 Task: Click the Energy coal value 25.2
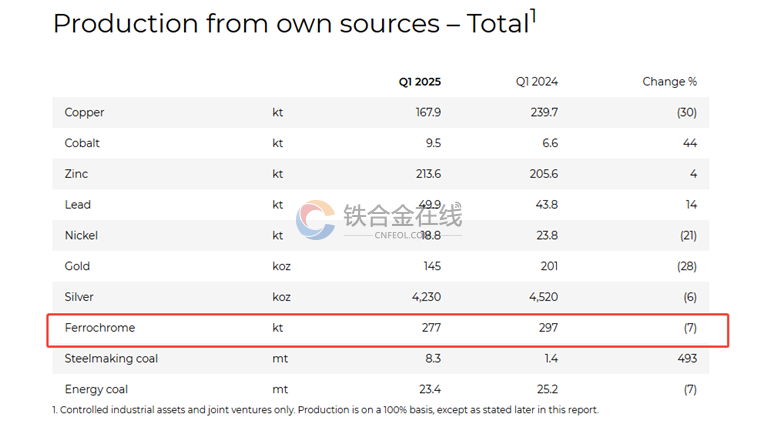pos(547,390)
